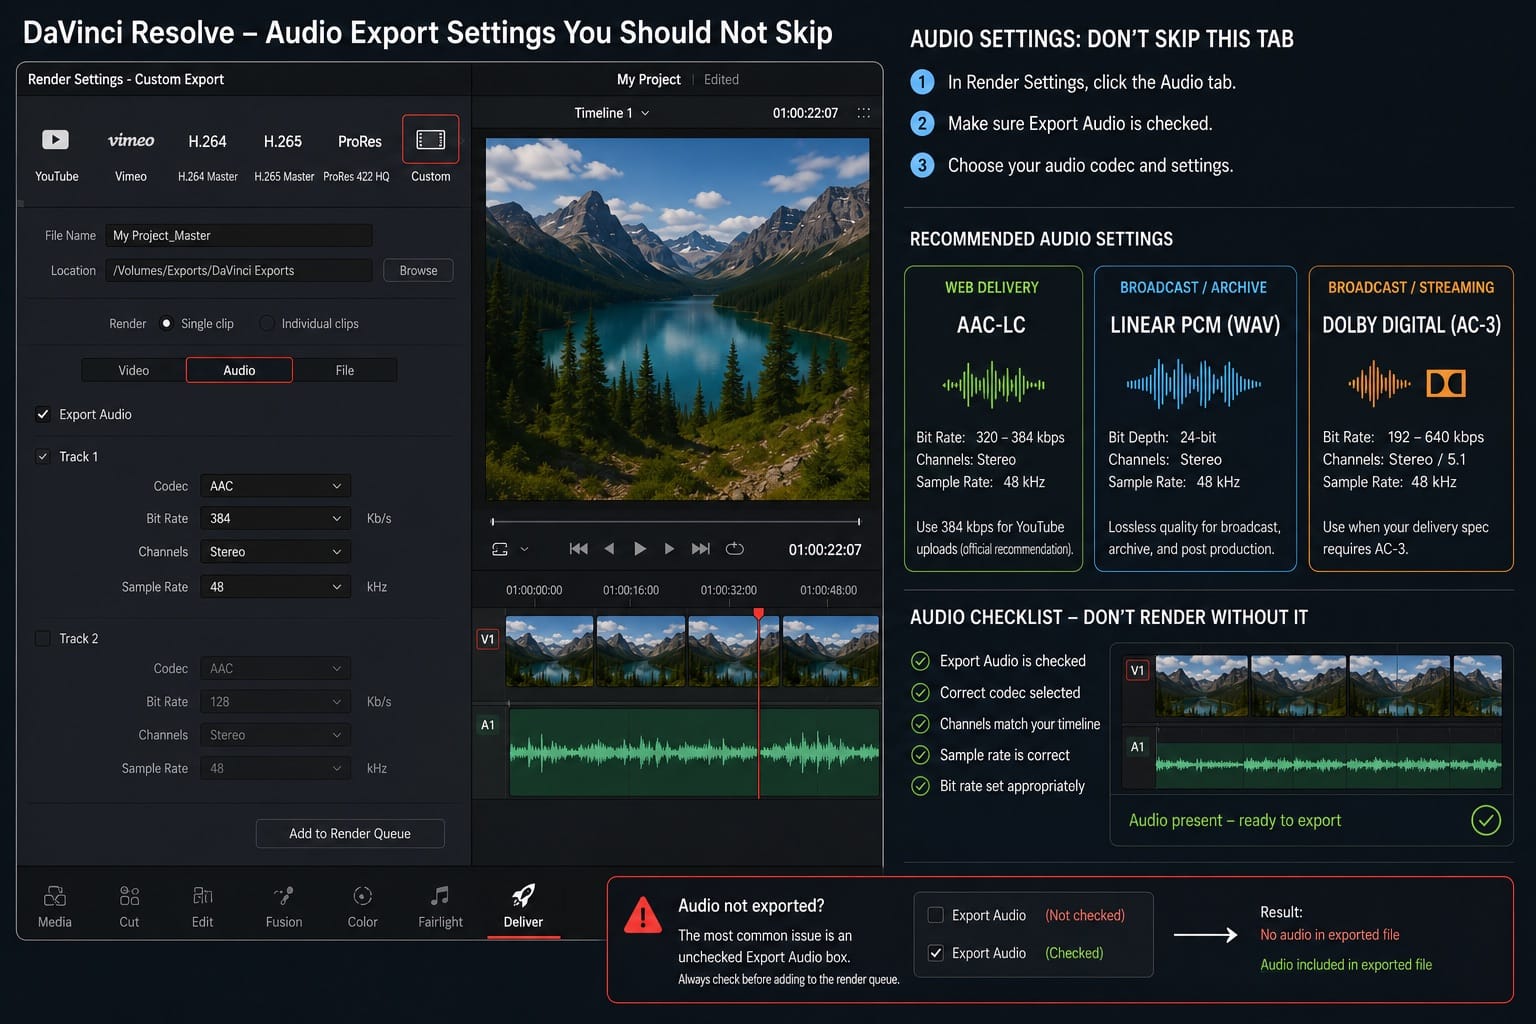Open the Track 1 Channels dropdown

275,552
